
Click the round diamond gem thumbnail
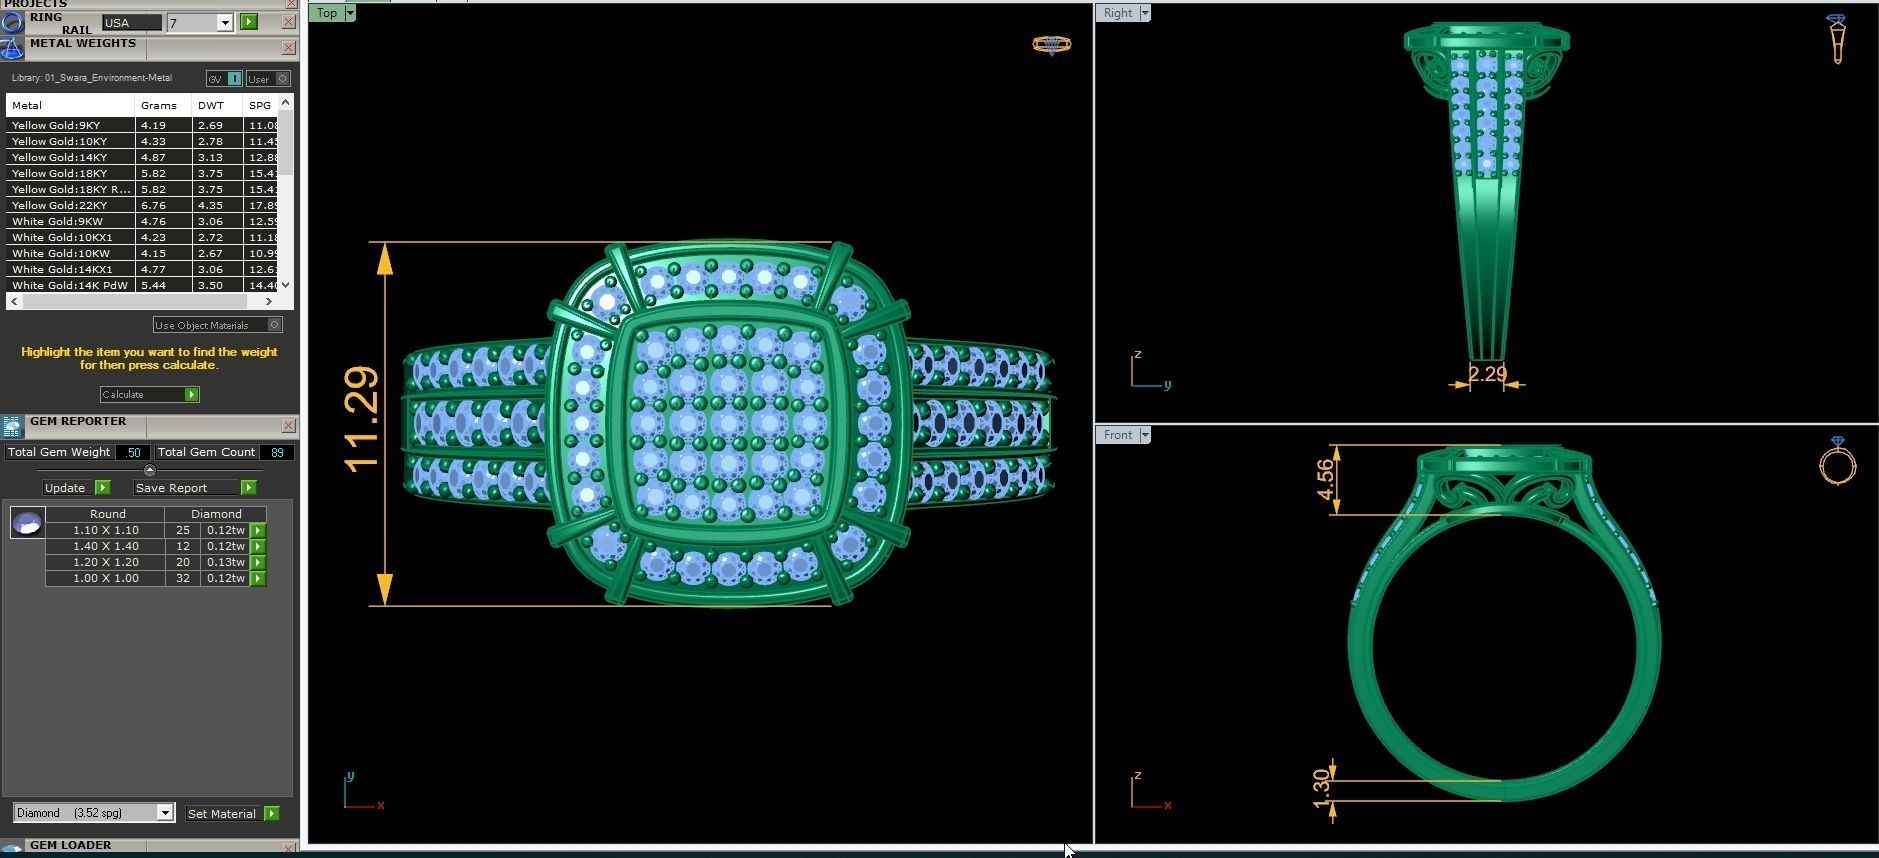point(27,522)
